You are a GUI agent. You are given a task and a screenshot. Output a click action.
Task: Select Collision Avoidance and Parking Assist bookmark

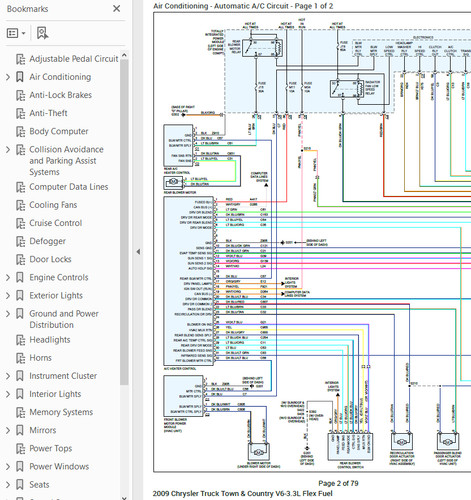[66, 161]
